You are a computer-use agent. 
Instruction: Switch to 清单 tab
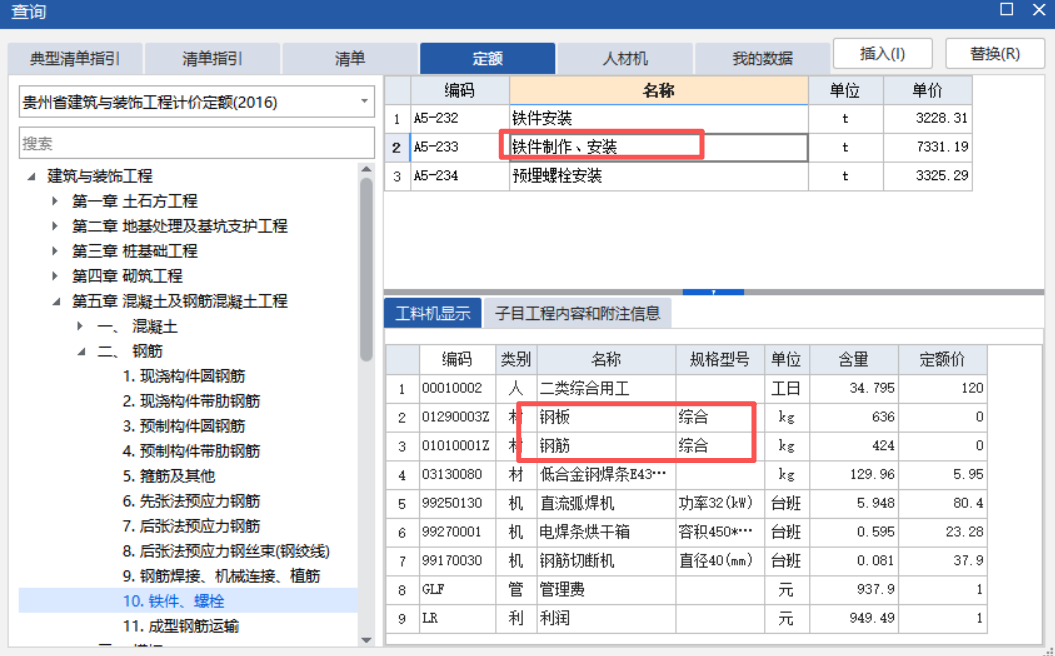point(350,57)
